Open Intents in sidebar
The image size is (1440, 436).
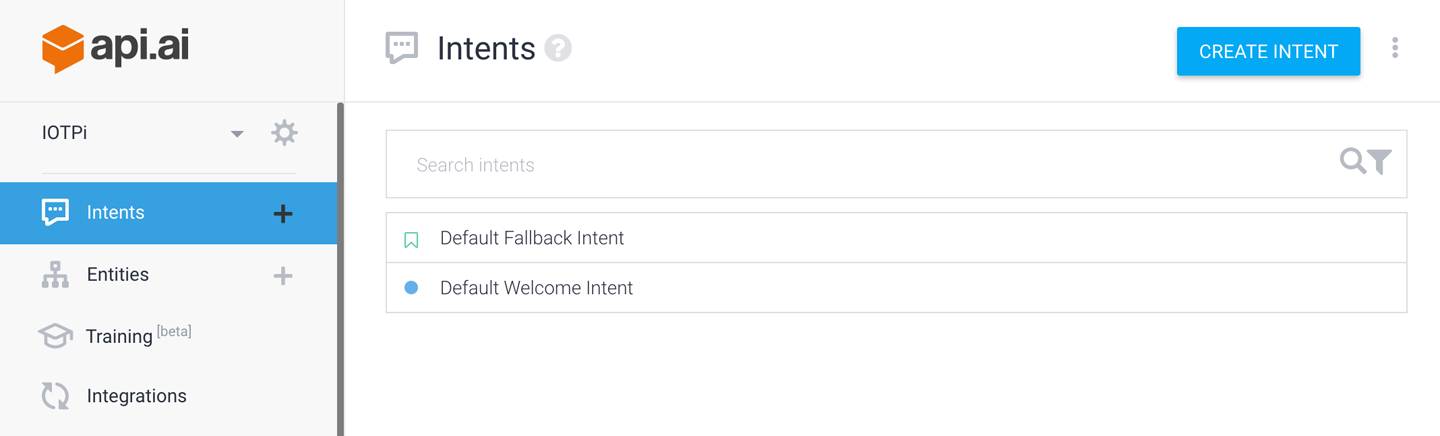tap(115, 213)
